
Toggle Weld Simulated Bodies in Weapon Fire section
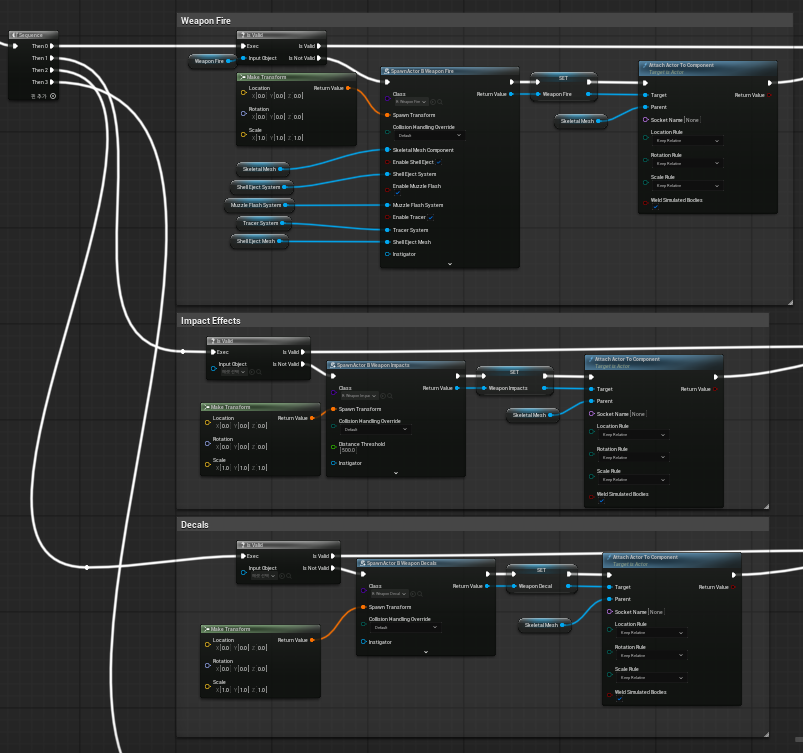tap(655, 207)
